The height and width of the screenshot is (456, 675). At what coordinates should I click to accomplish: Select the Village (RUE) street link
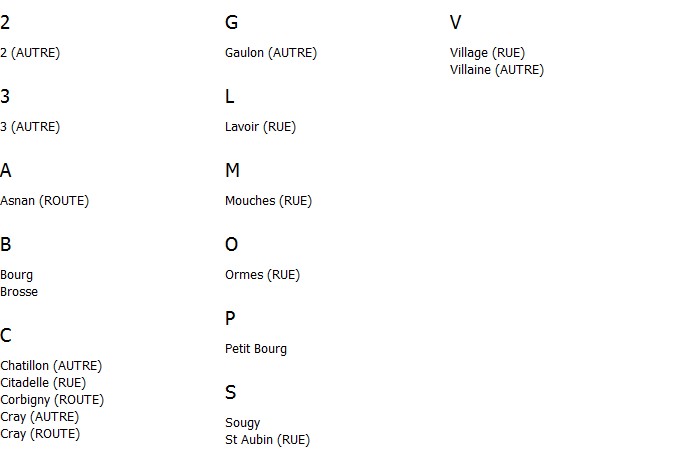pos(487,53)
